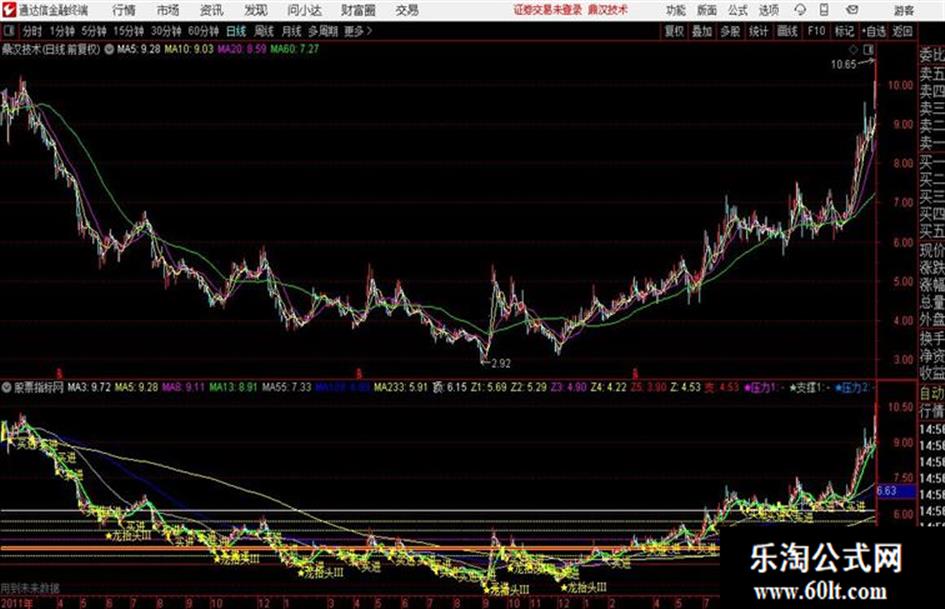
Task: Open the 市场 menu
Action: pyautogui.click(x=168, y=10)
